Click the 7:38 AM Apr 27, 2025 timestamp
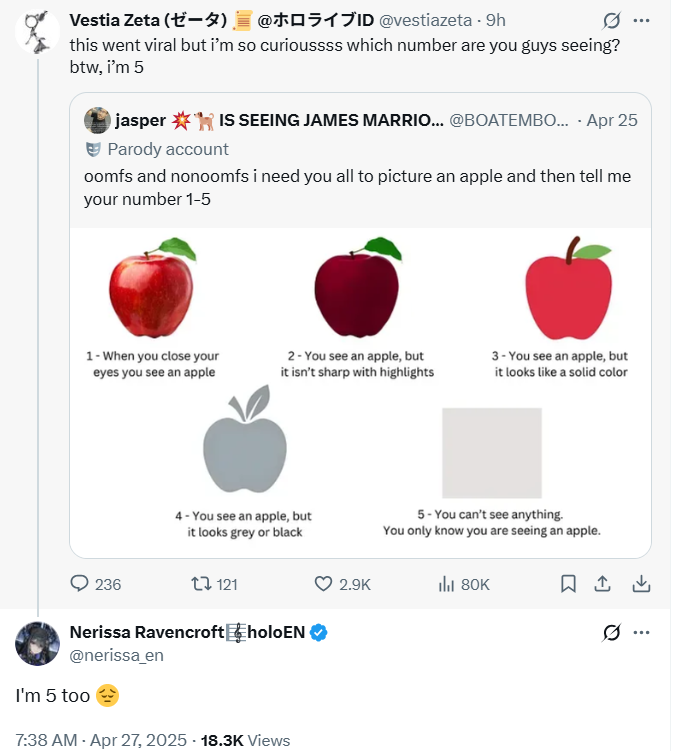The width and height of the screenshot is (678, 751). coord(101,740)
